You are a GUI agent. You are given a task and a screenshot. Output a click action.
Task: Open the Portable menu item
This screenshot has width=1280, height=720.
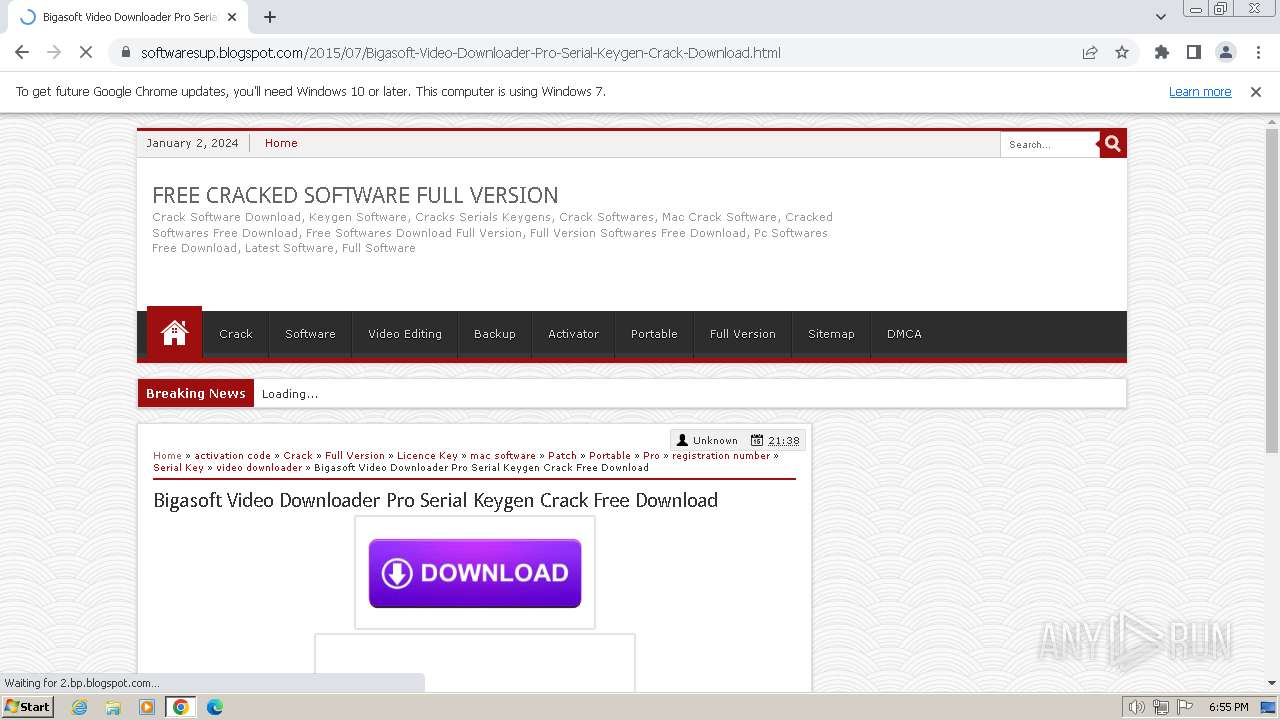pos(654,334)
